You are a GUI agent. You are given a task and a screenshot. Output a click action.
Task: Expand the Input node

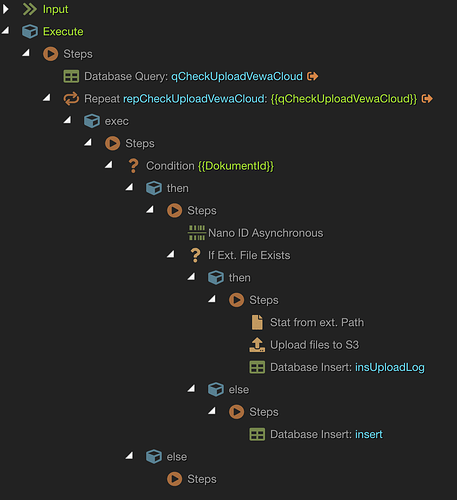[5, 9]
